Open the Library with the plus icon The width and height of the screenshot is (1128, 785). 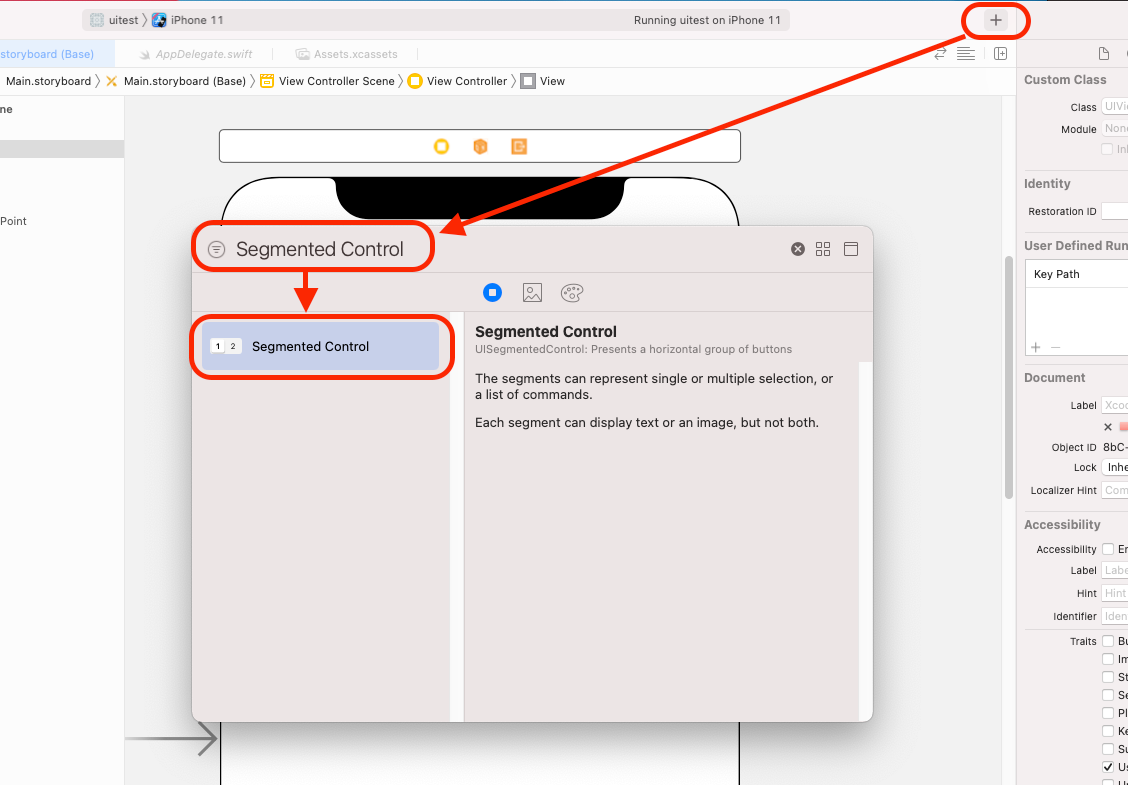coord(994,19)
